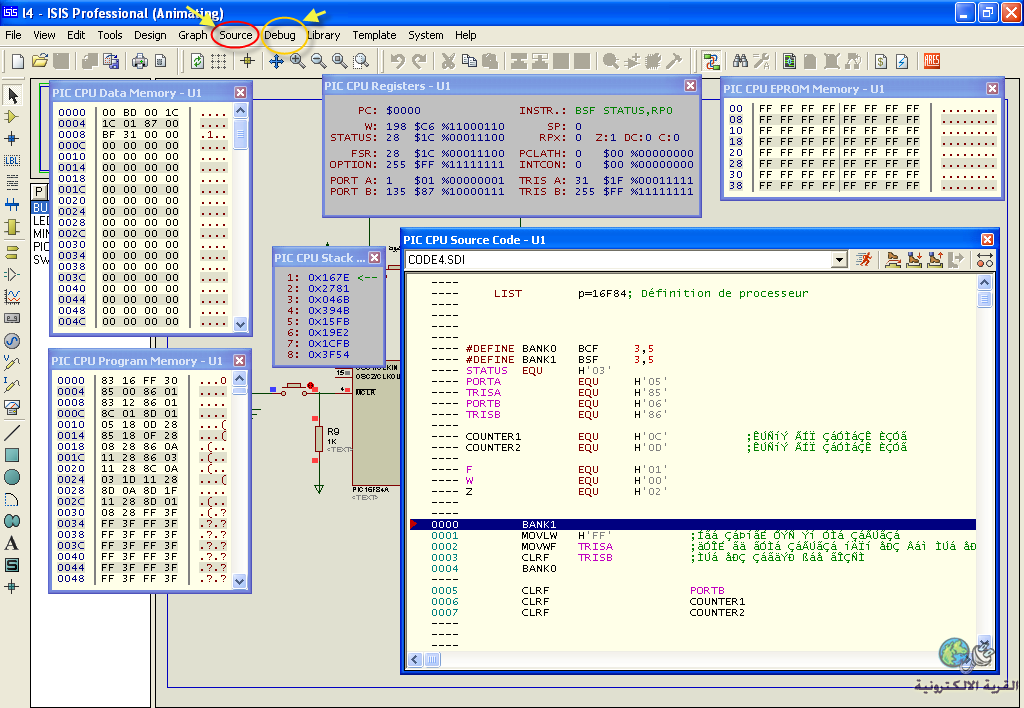Open the Template menu

[374, 35]
